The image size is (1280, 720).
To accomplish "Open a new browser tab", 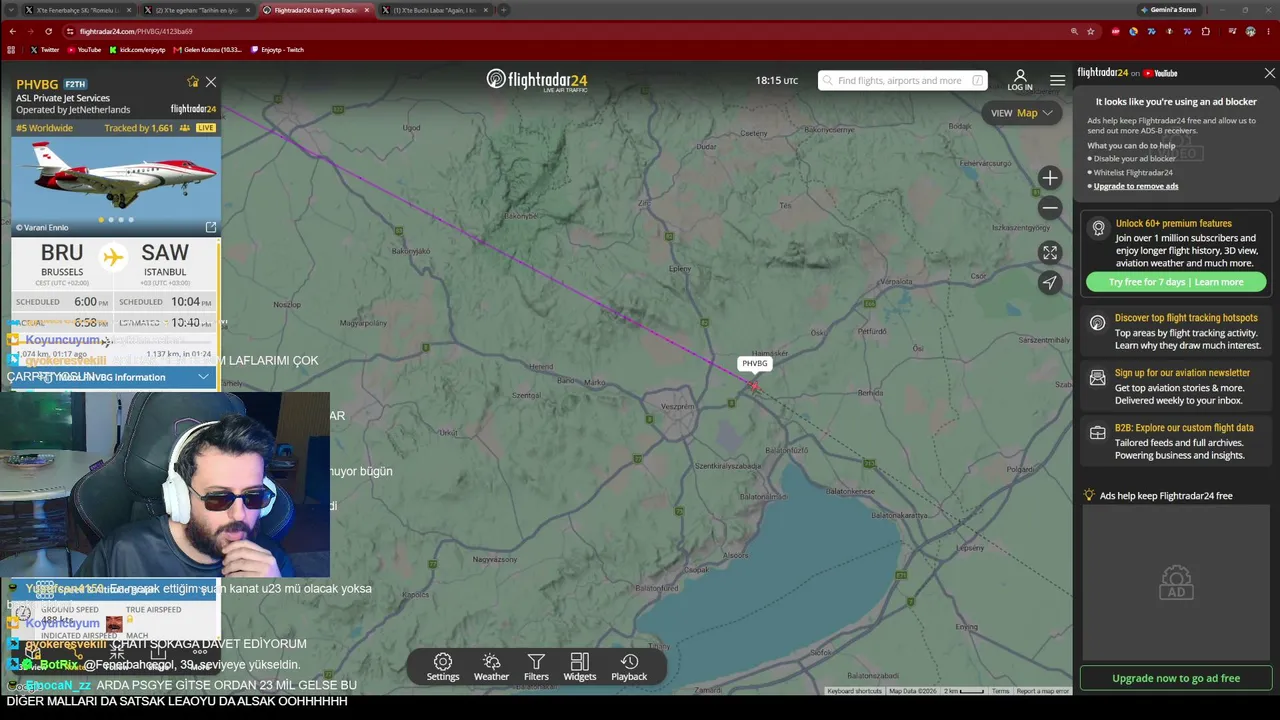I will 504,10.
